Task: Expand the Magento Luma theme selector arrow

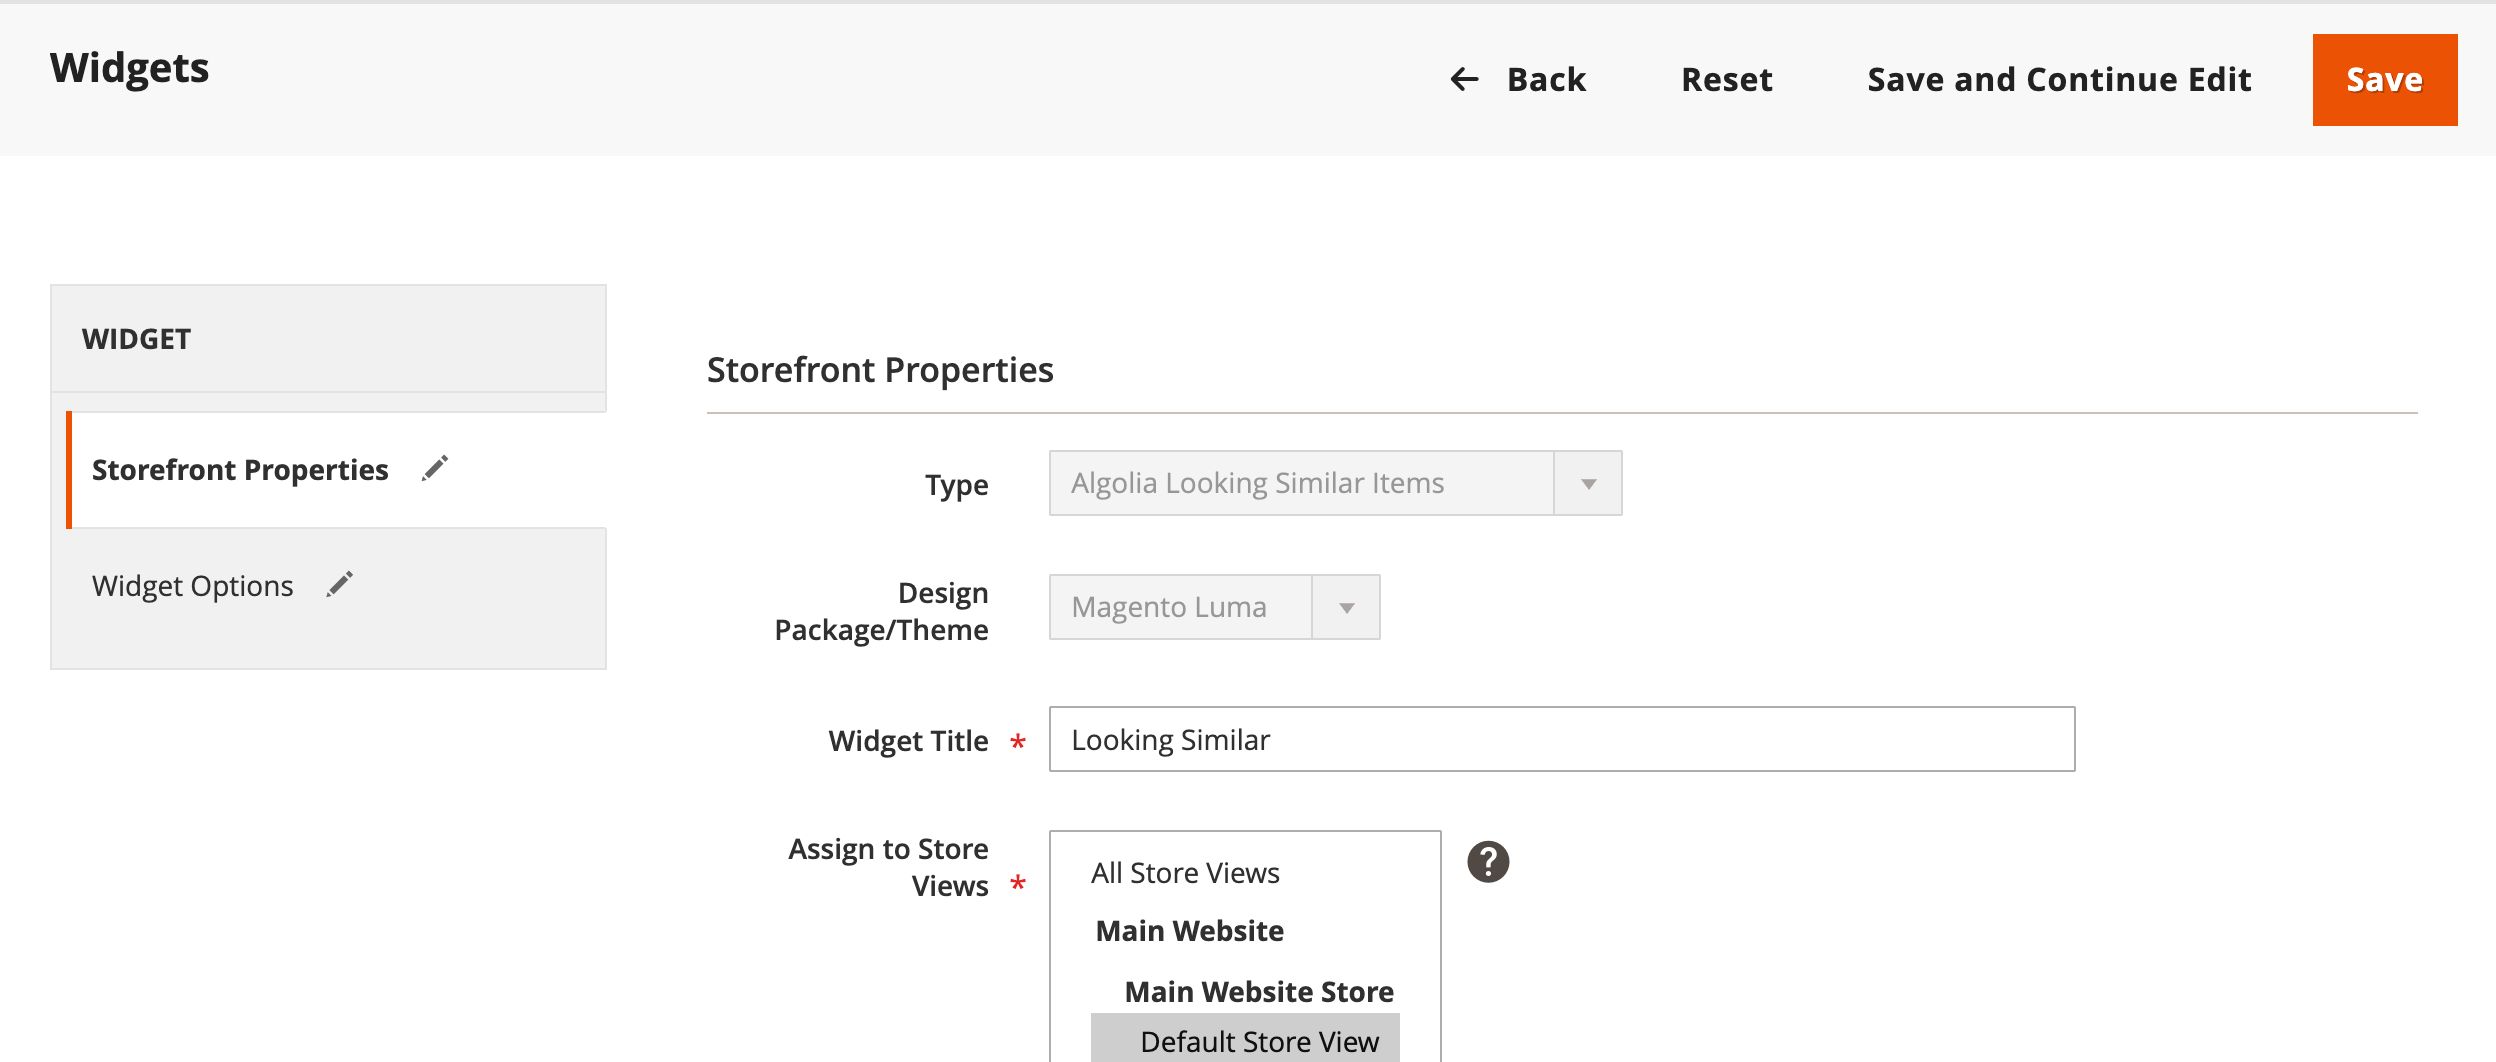Action: 1347,606
